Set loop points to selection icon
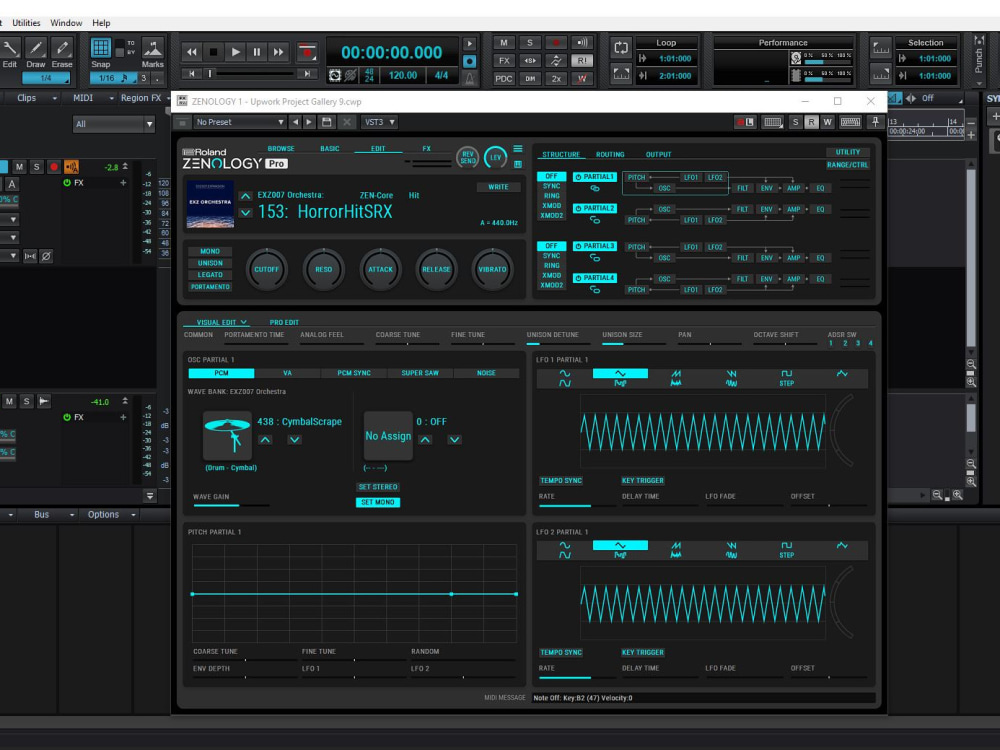This screenshot has width=1000, height=750. click(x=621, y=74)
